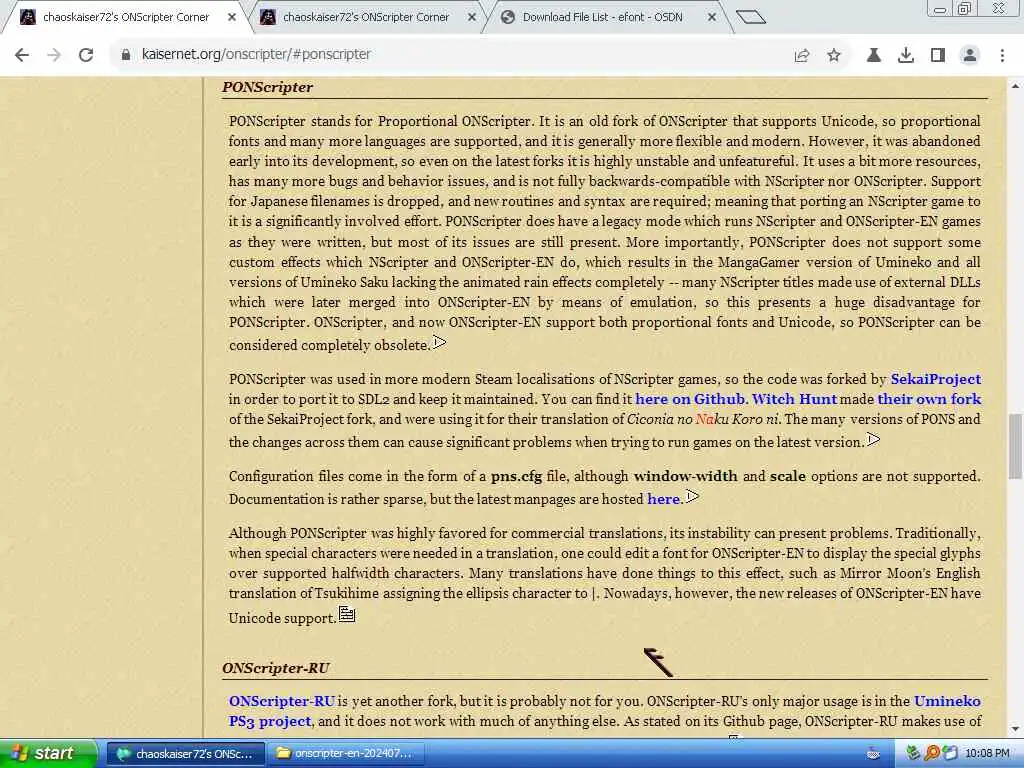Image resolution: width=1024 pixels, height=768 pixels.
Task: Focus the kaisernet.org address bar
Action: coord(451,55)
